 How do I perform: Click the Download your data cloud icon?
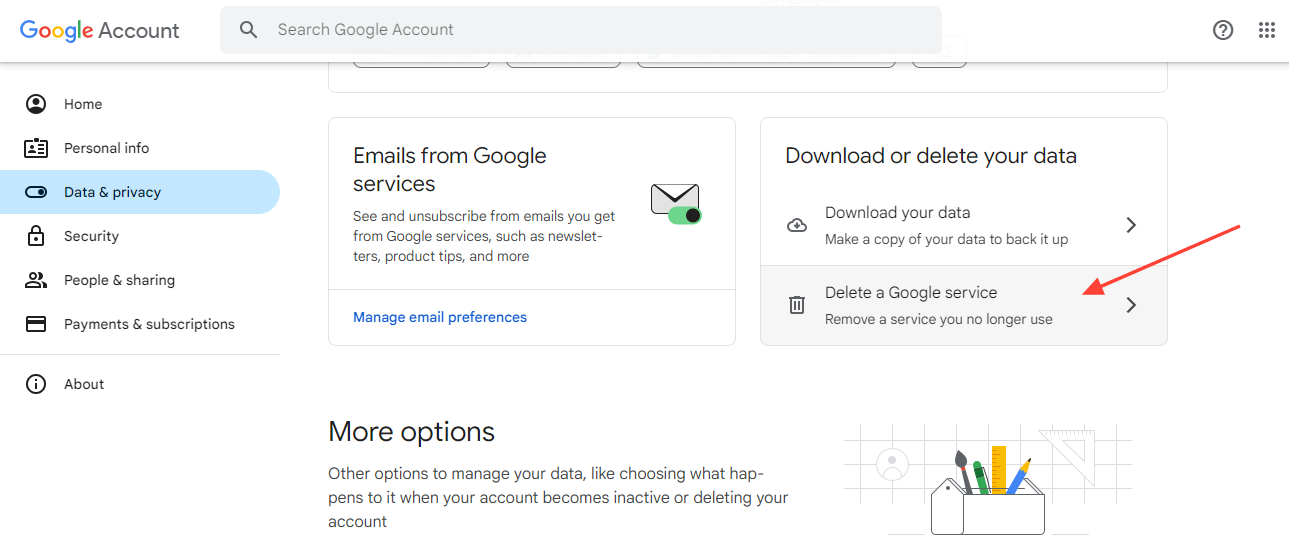(797, 225)
